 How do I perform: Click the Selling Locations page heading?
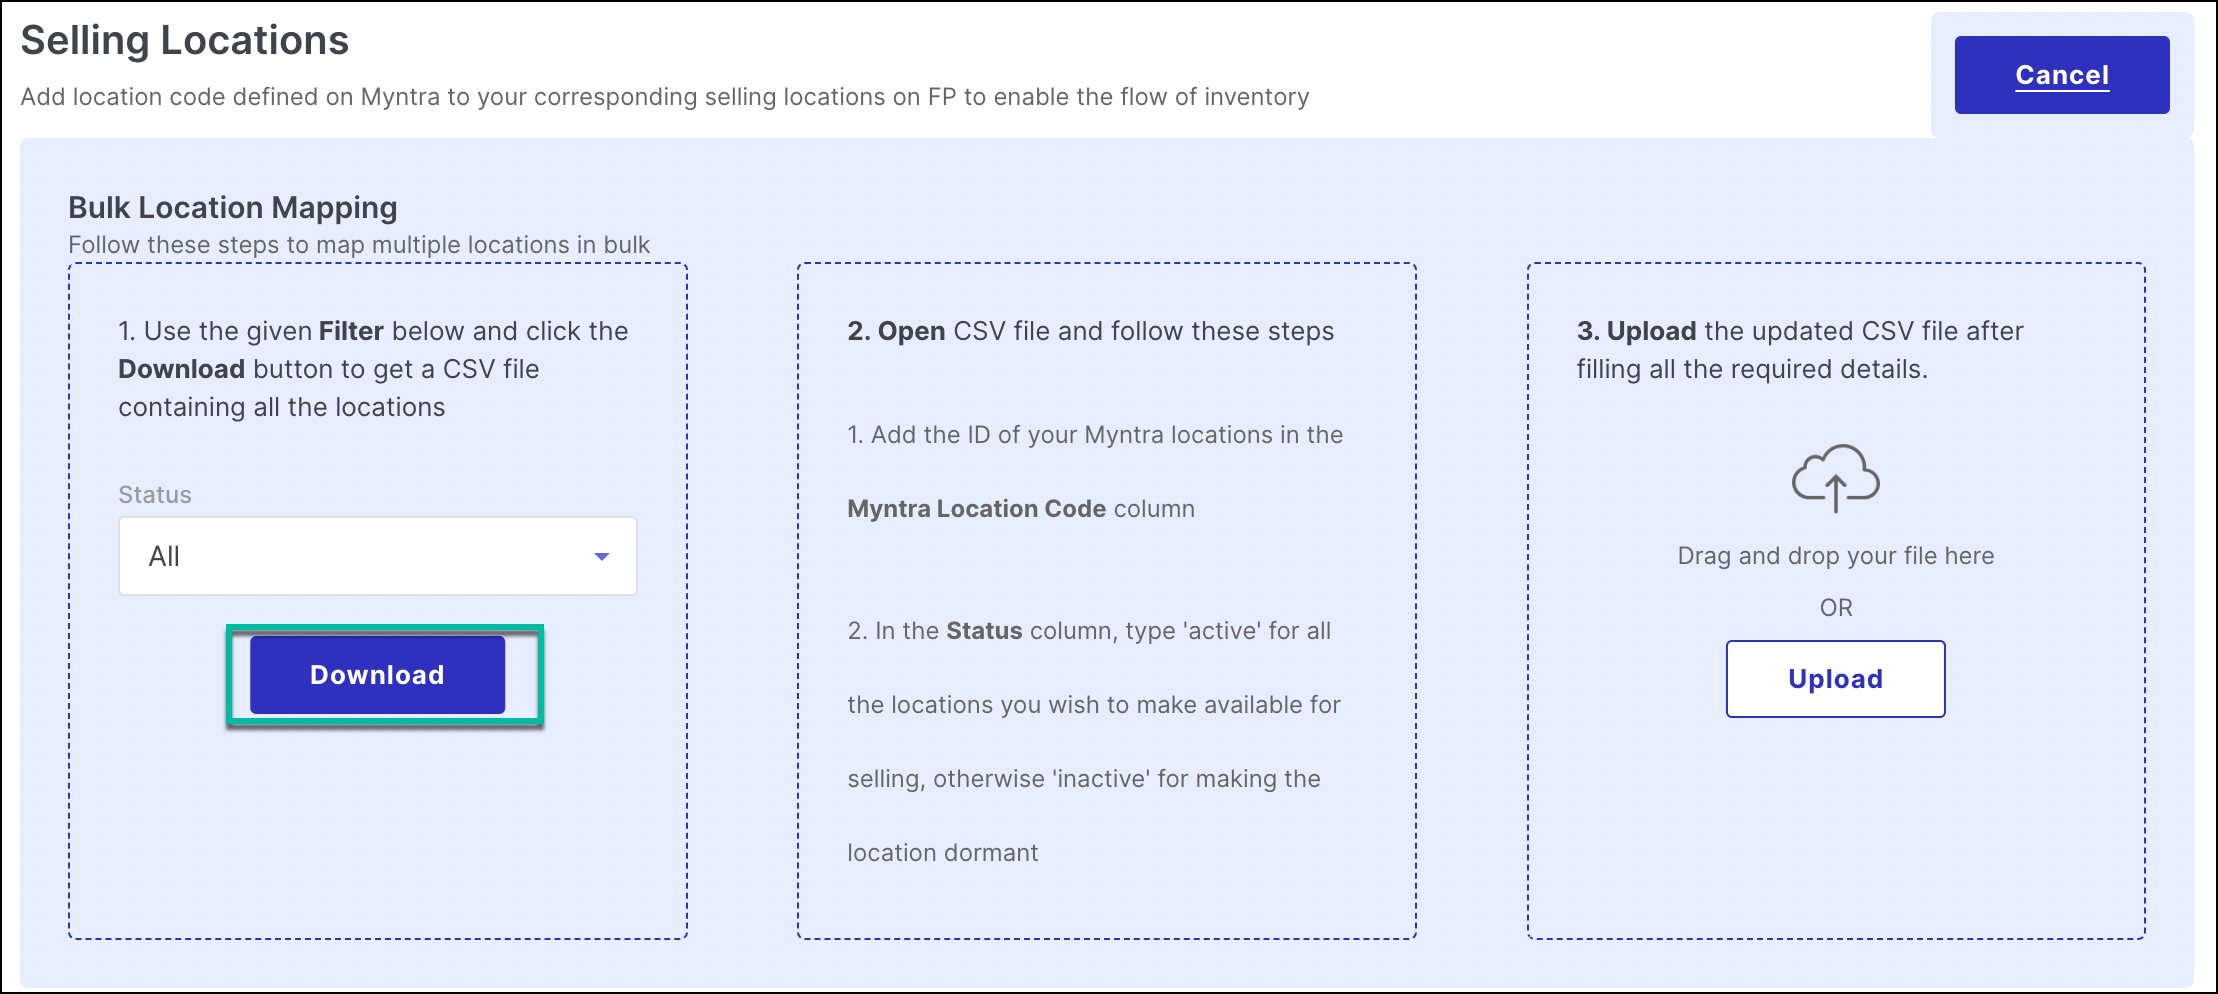pos(185,40)
